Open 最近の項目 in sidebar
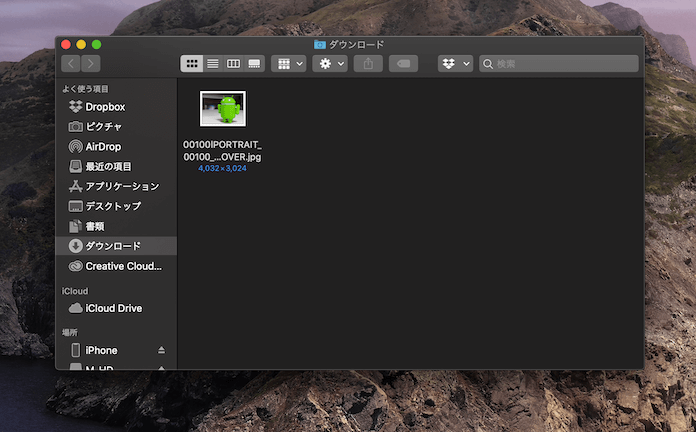Screen dimensions: 696x432 116,166
